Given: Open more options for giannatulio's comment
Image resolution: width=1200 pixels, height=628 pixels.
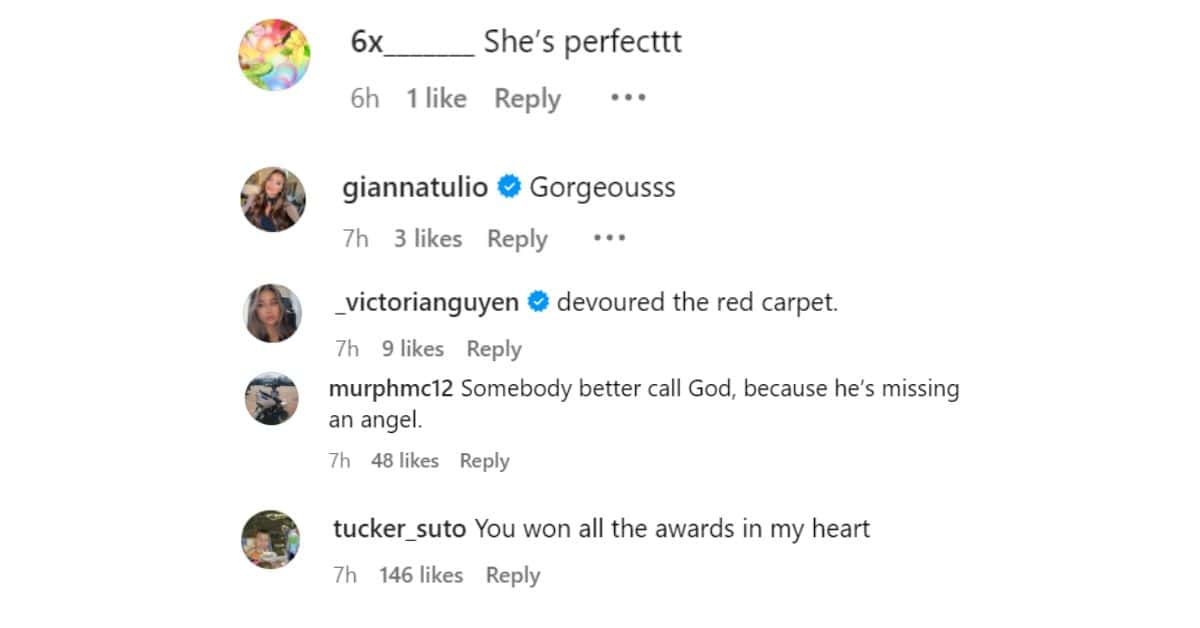Looking at the screenshot, I should 608,238.
